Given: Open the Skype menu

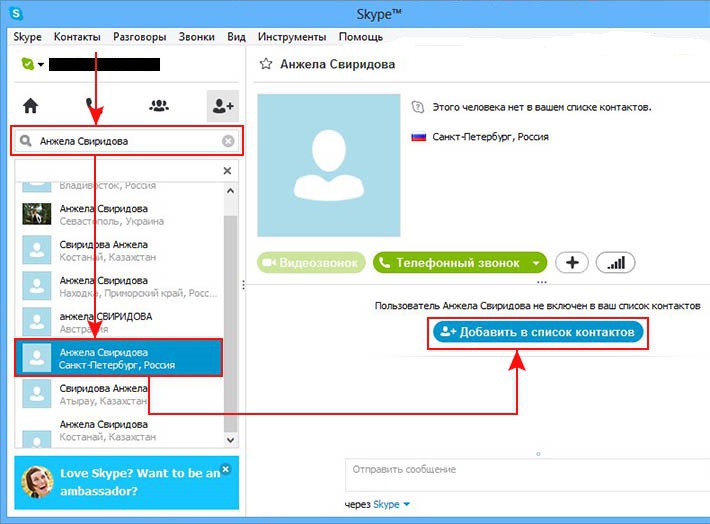Looking at the screenshot, I should click(x=27, y=37).
